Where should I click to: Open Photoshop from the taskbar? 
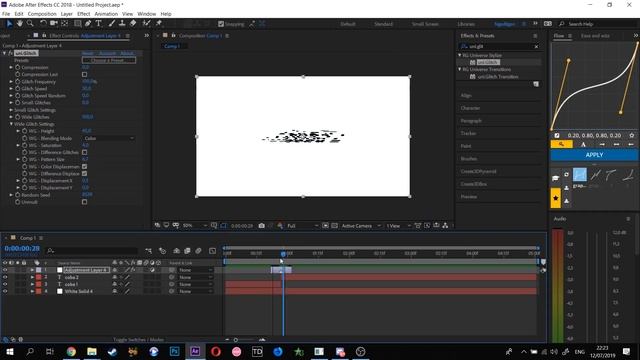point(174,351)
